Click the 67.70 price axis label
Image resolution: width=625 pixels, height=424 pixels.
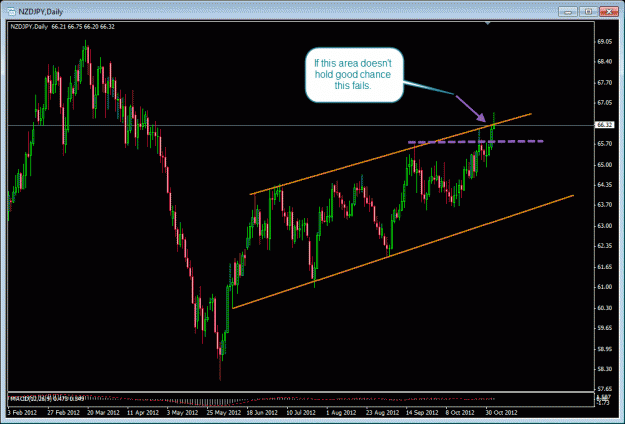605,83
